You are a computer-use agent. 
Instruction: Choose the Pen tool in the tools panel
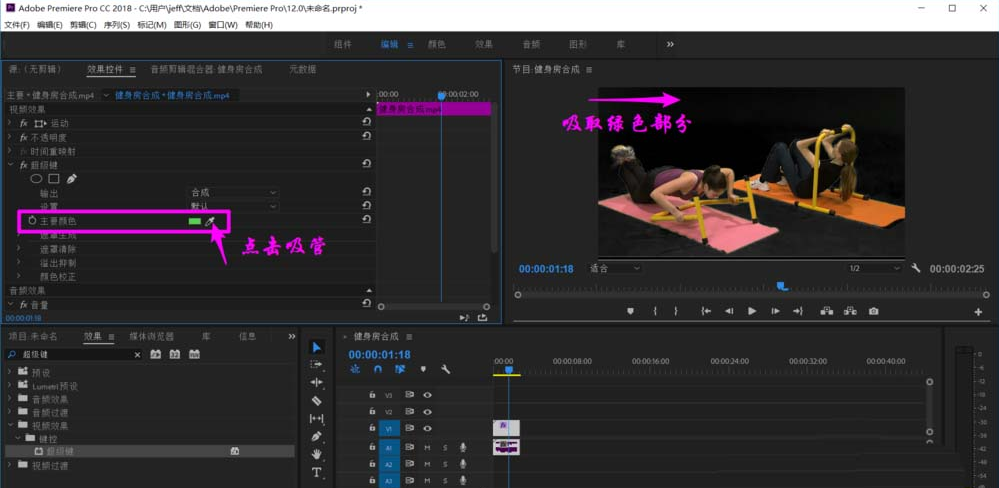(x=317, y=436)
